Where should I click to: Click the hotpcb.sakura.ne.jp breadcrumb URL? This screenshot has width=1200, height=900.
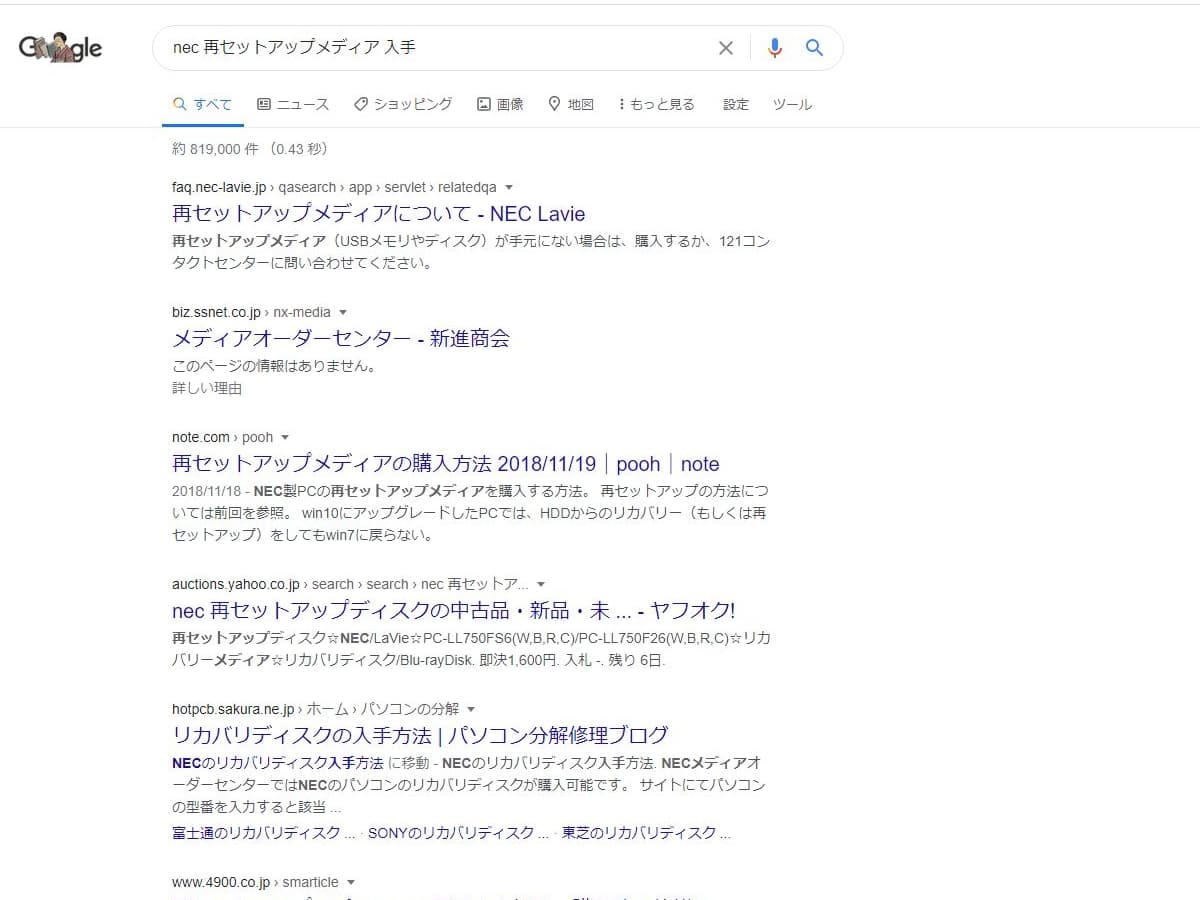tap(315, 709)
